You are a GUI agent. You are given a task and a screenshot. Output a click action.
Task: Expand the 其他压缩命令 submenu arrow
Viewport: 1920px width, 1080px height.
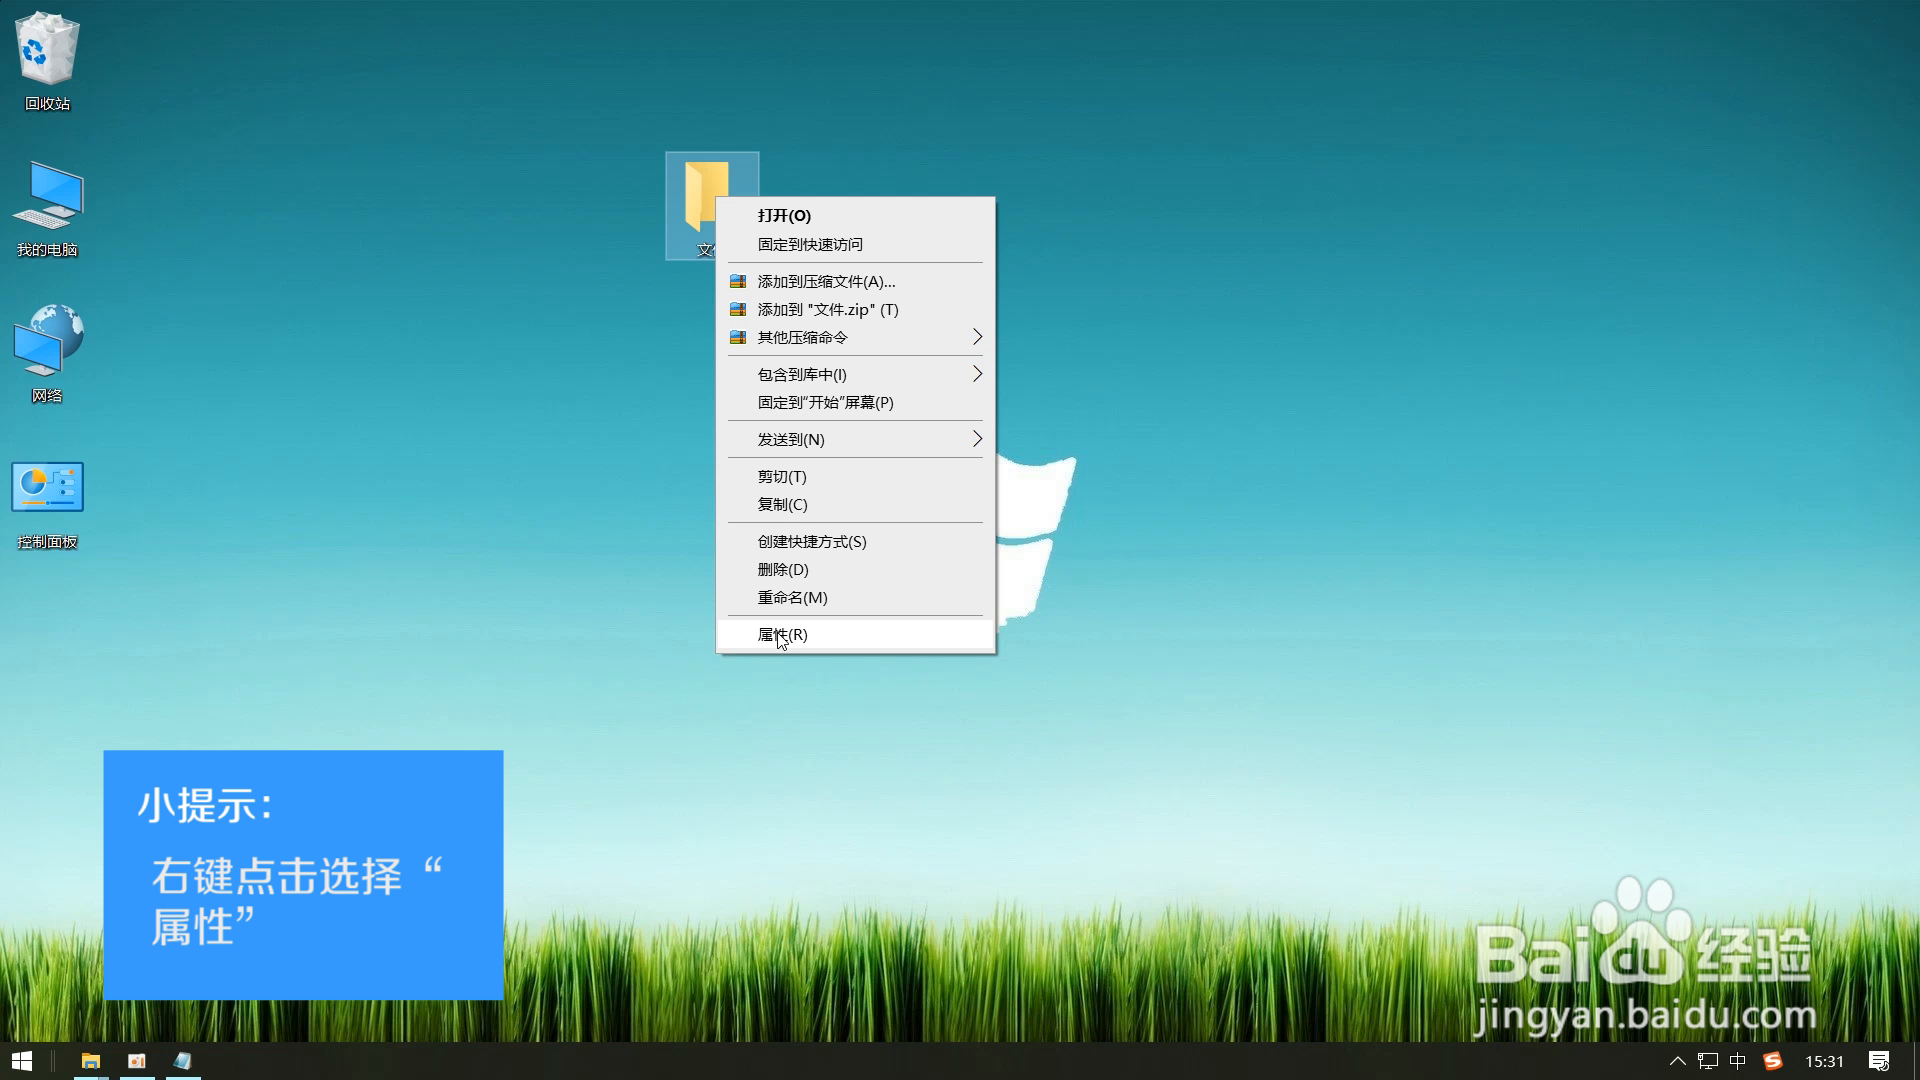point(977,337)
